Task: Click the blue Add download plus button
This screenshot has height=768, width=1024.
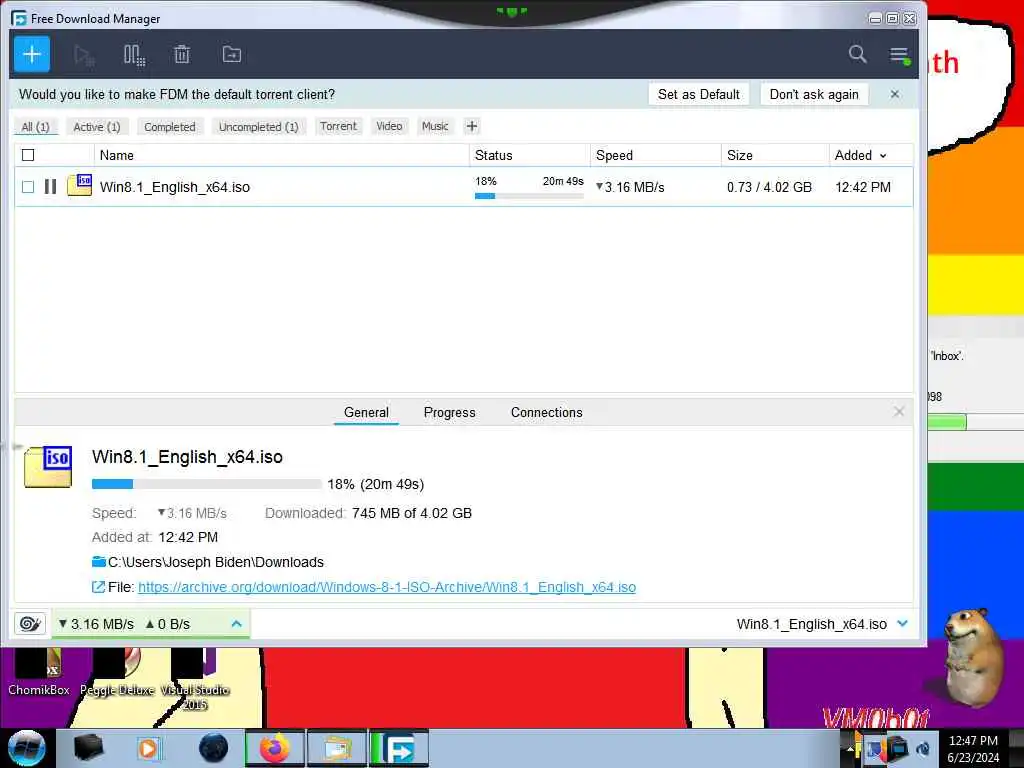Action: click(x=32, y=54)
